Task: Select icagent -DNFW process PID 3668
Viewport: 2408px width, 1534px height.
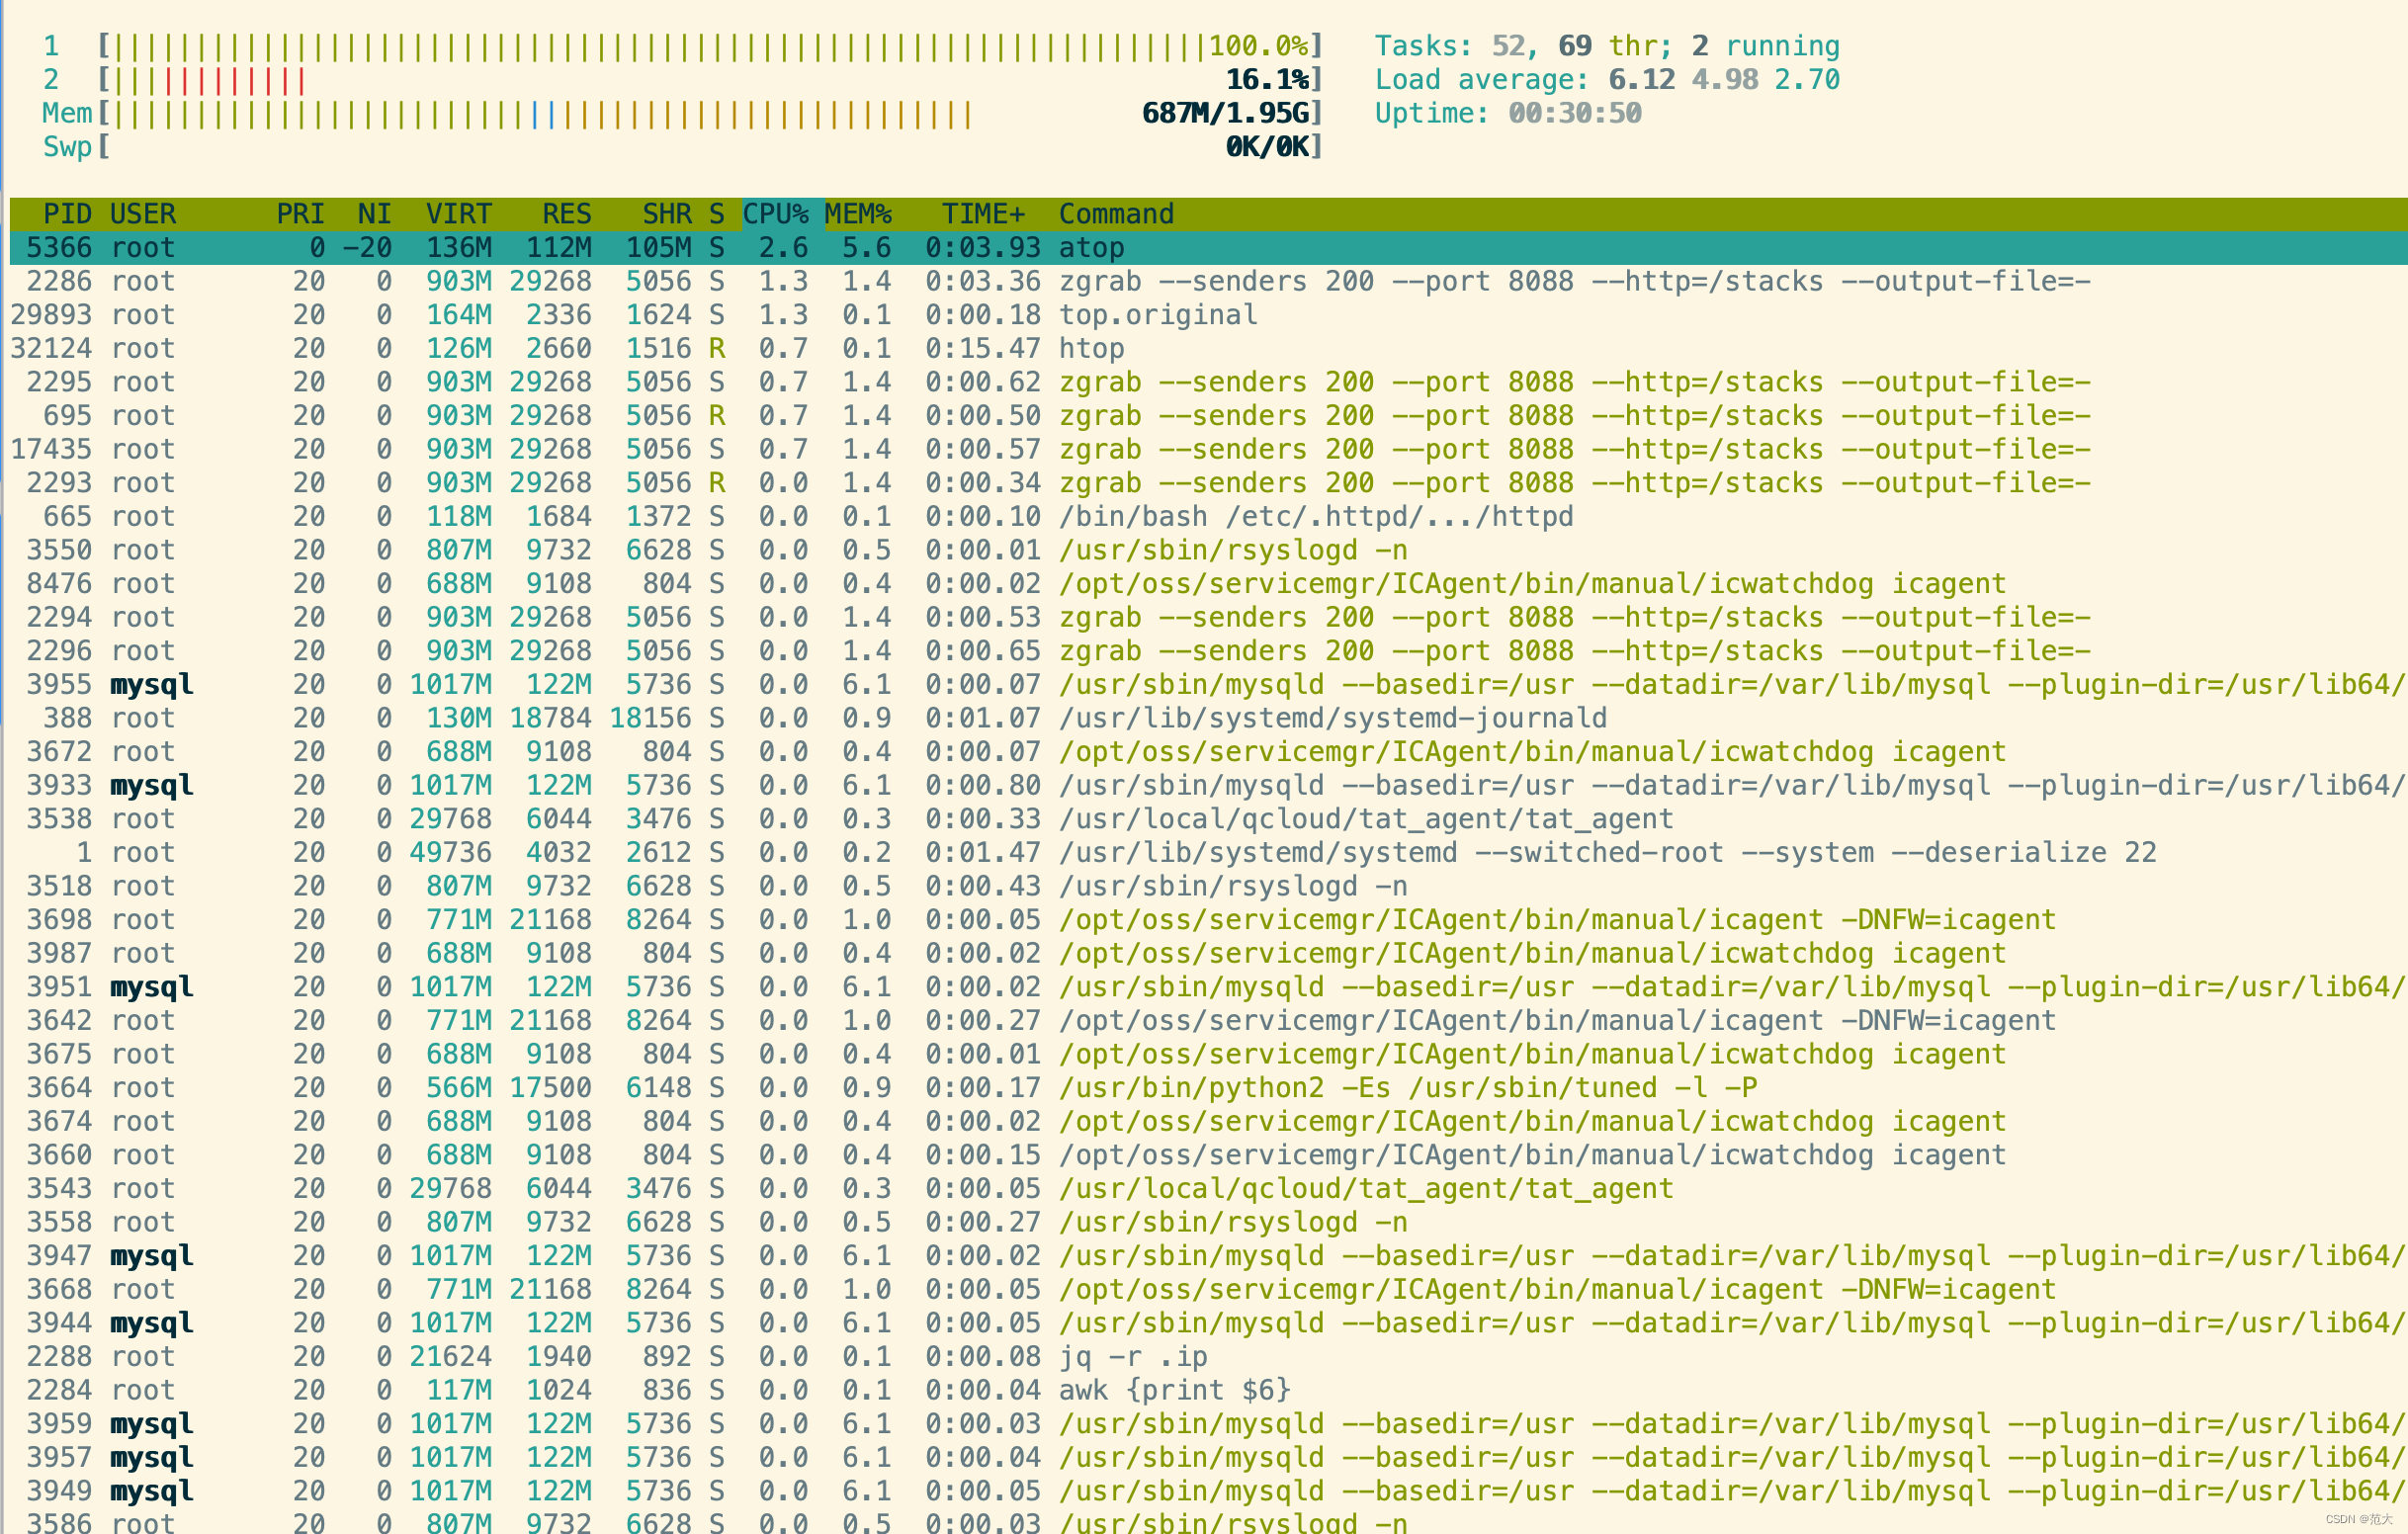Action: tap(1208, 1289)
